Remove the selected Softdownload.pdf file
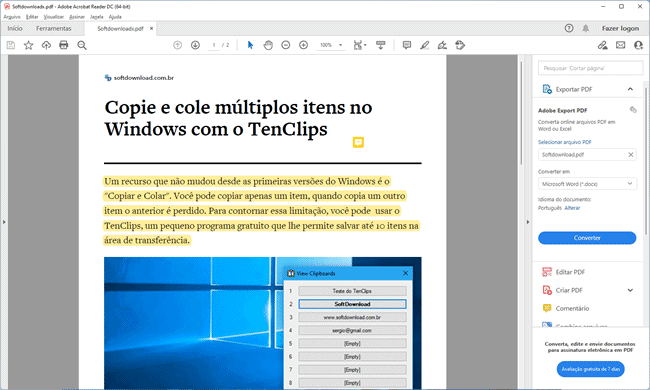The image size is (650, 390). click(x=631, y=155)
